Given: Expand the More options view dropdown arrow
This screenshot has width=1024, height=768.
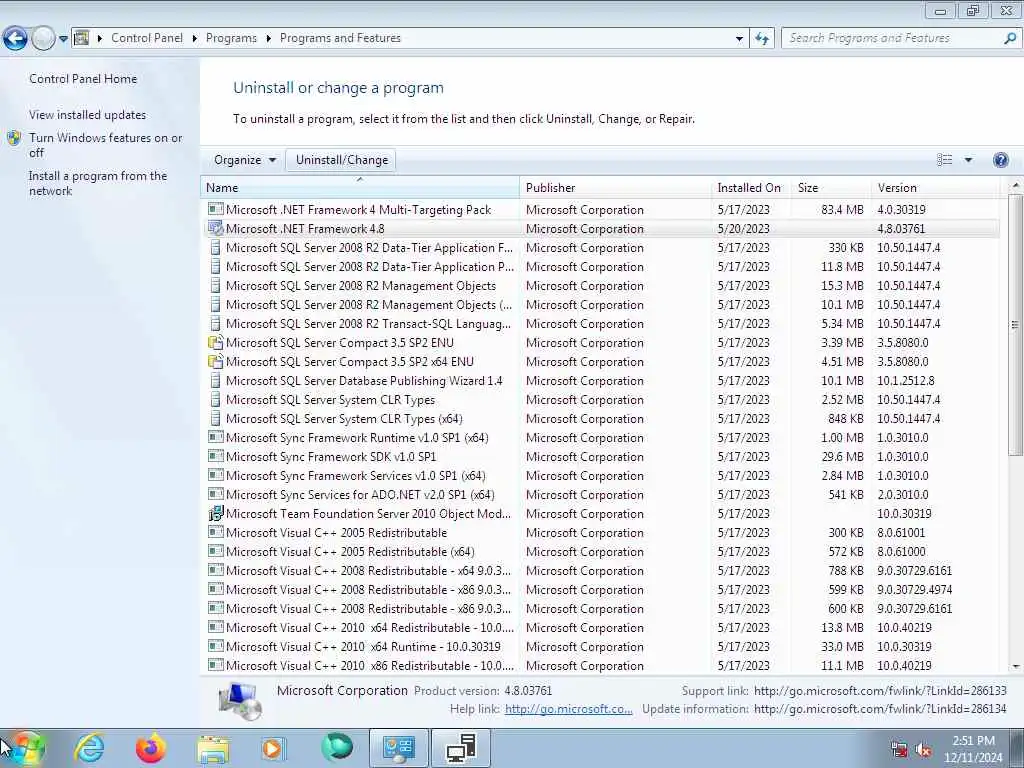Looking at the screenshot, I should (968, 160).
